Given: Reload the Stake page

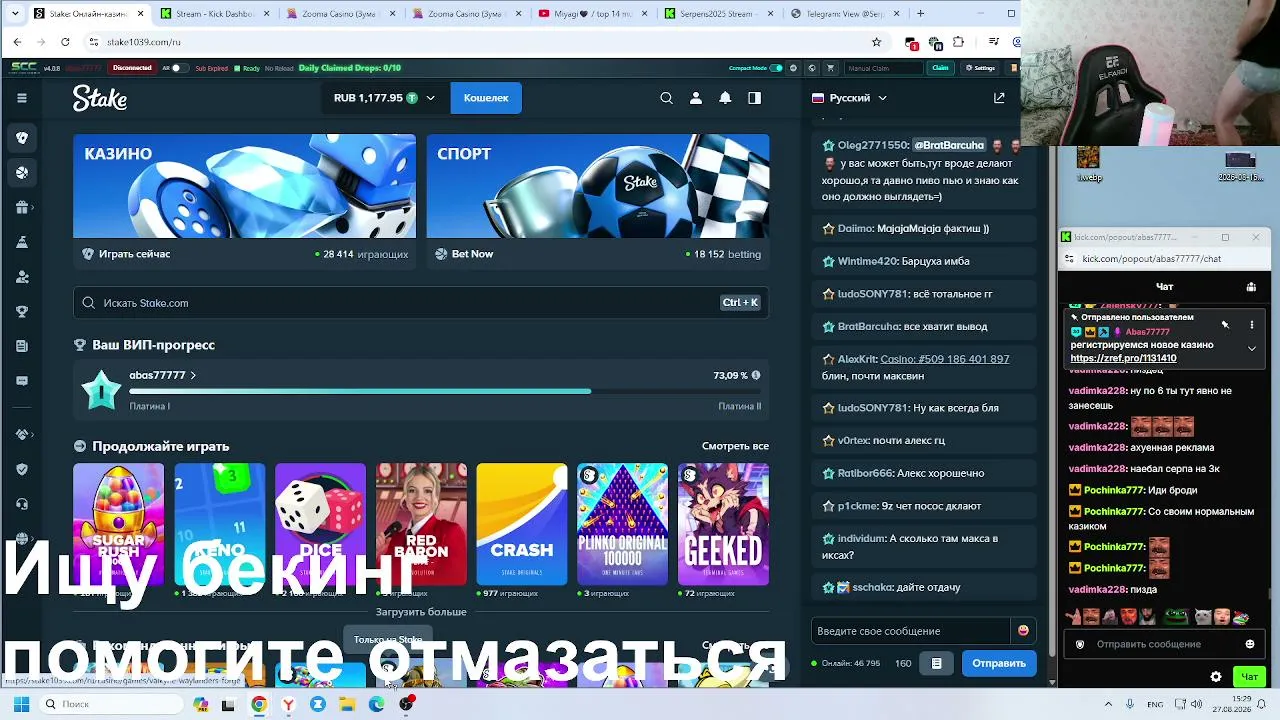Looking at the screenshot, I should pos(65,42).
